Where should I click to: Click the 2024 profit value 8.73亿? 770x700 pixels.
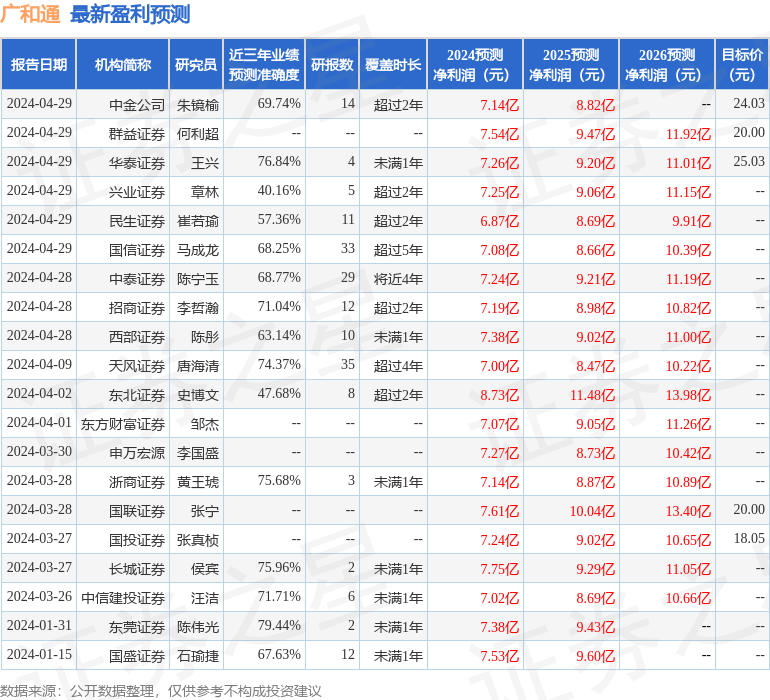[499, 395]
